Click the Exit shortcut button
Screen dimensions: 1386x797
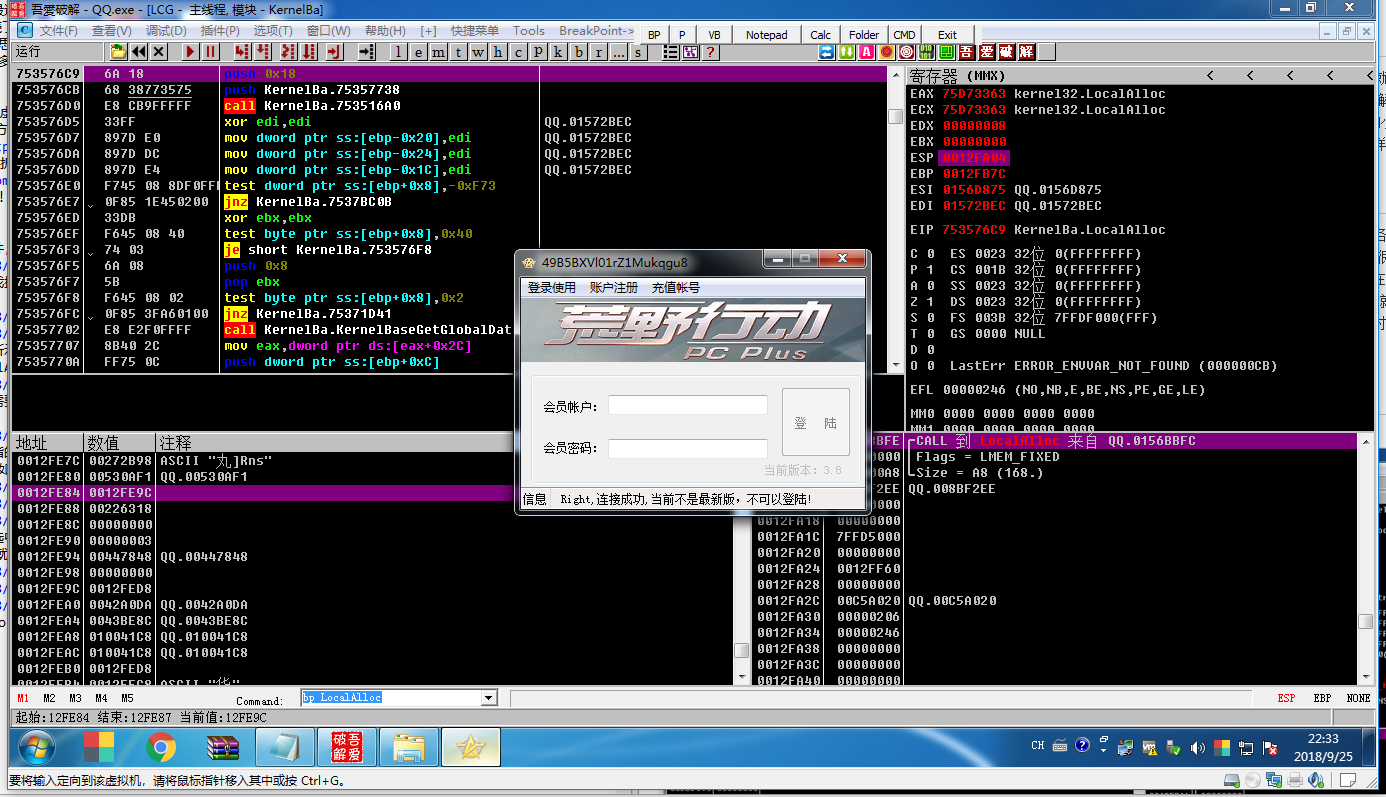click(947, 35)
